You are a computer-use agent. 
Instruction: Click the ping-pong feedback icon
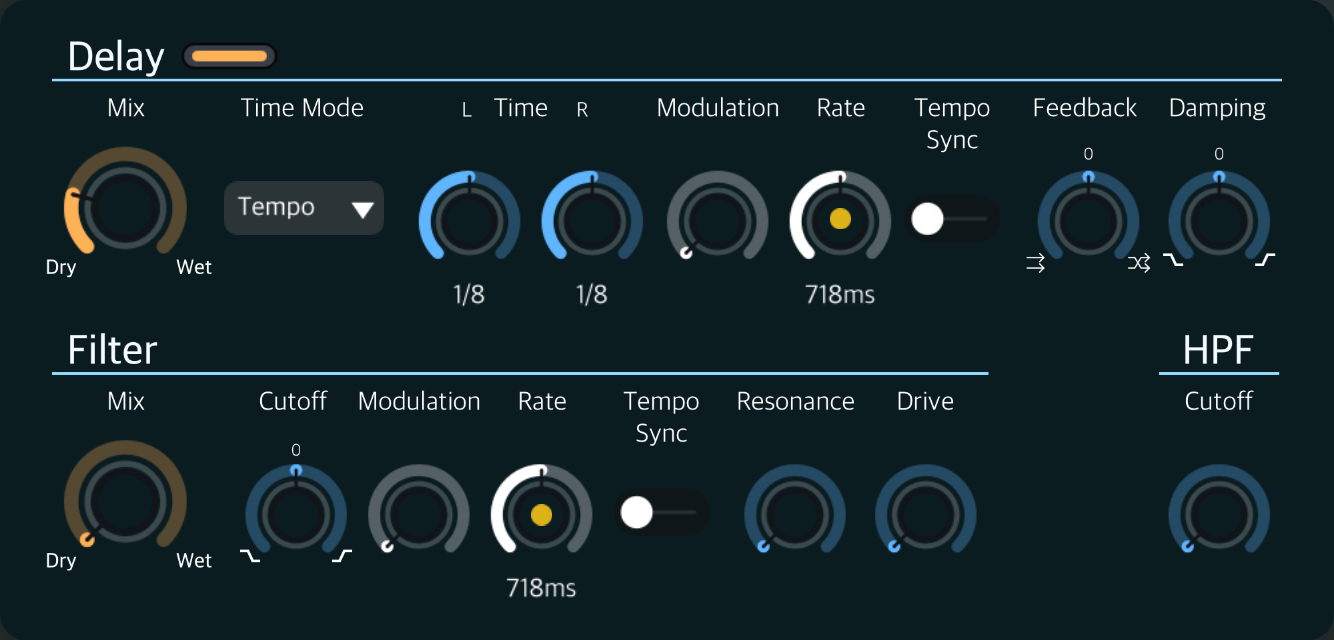pyautogui.click(x=1139, y=264)
